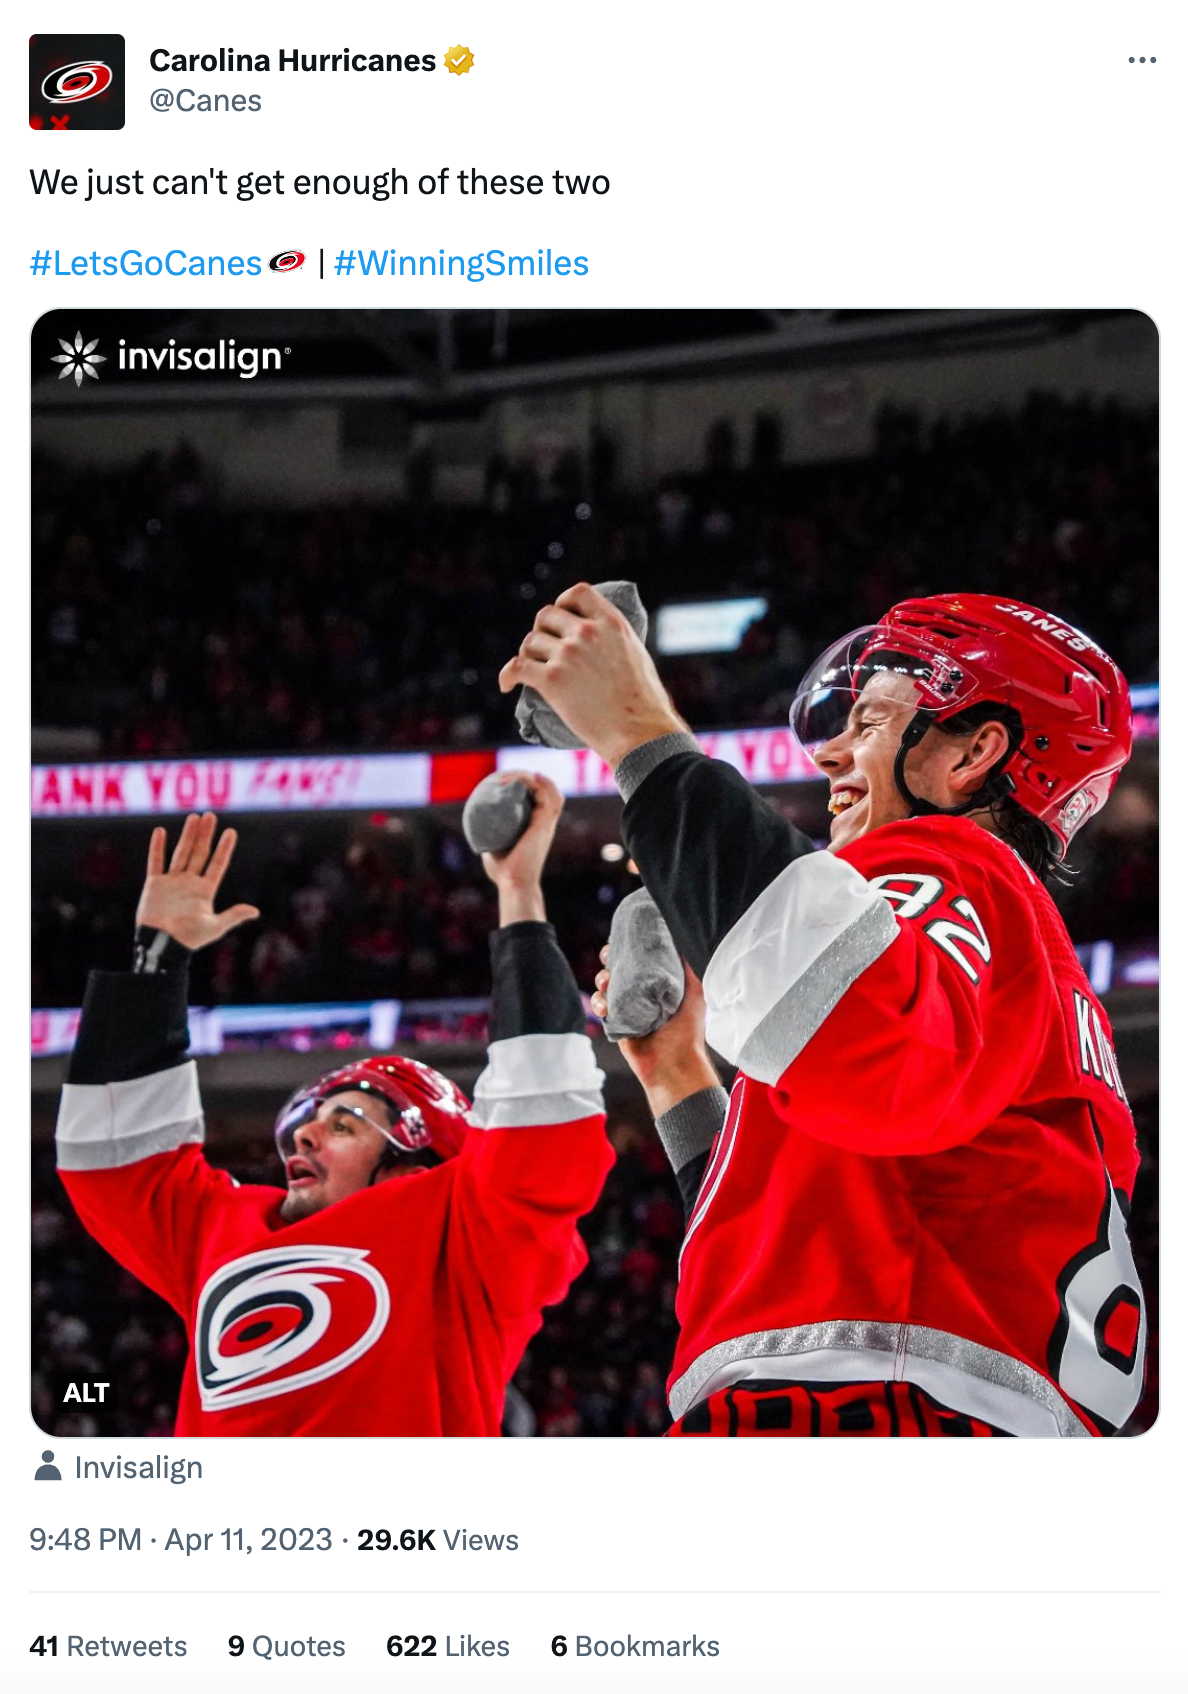1188x1694 pixels.
Task: Click the 9:48 PM Apr 11, 2023 timestamp
Action: pyautogui.click(x=180, y=1539)
